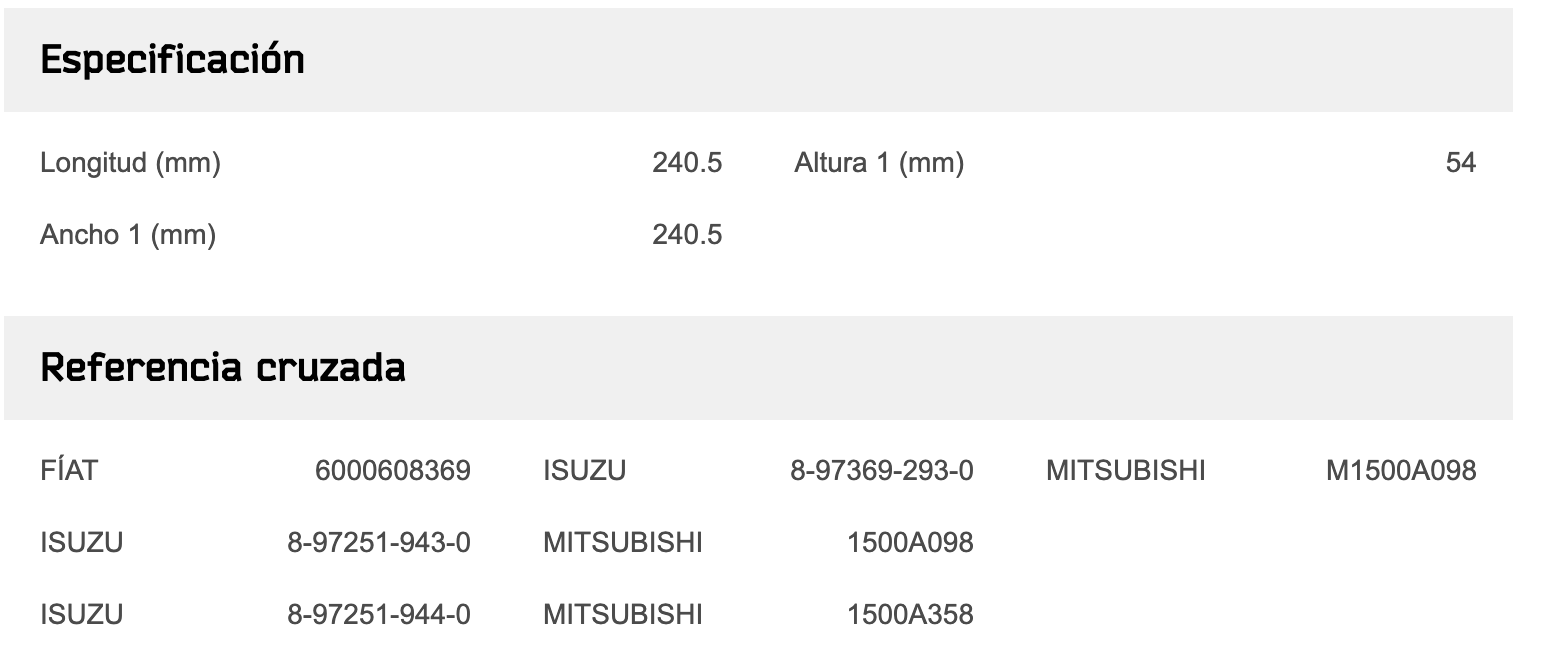This screenshot has height=664, width=1544.
Task: Select the Altura 1 (mm) label
Action: tap(879, 162)
